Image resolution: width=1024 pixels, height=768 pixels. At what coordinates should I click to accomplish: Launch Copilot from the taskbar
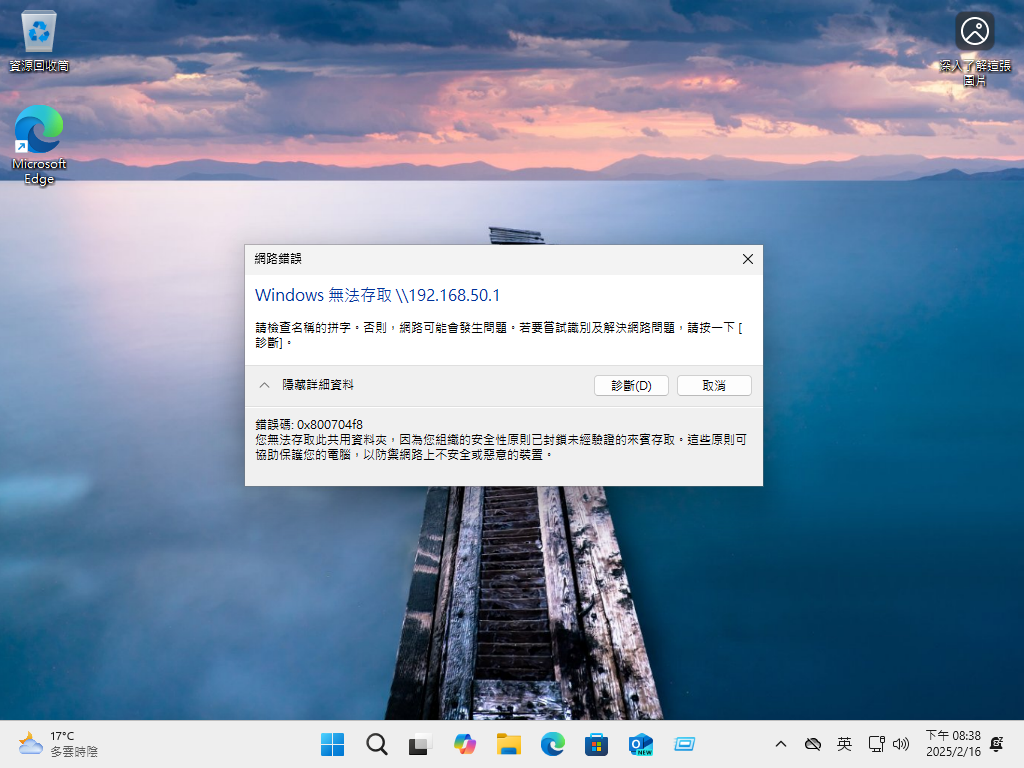(x=465, y=744)
